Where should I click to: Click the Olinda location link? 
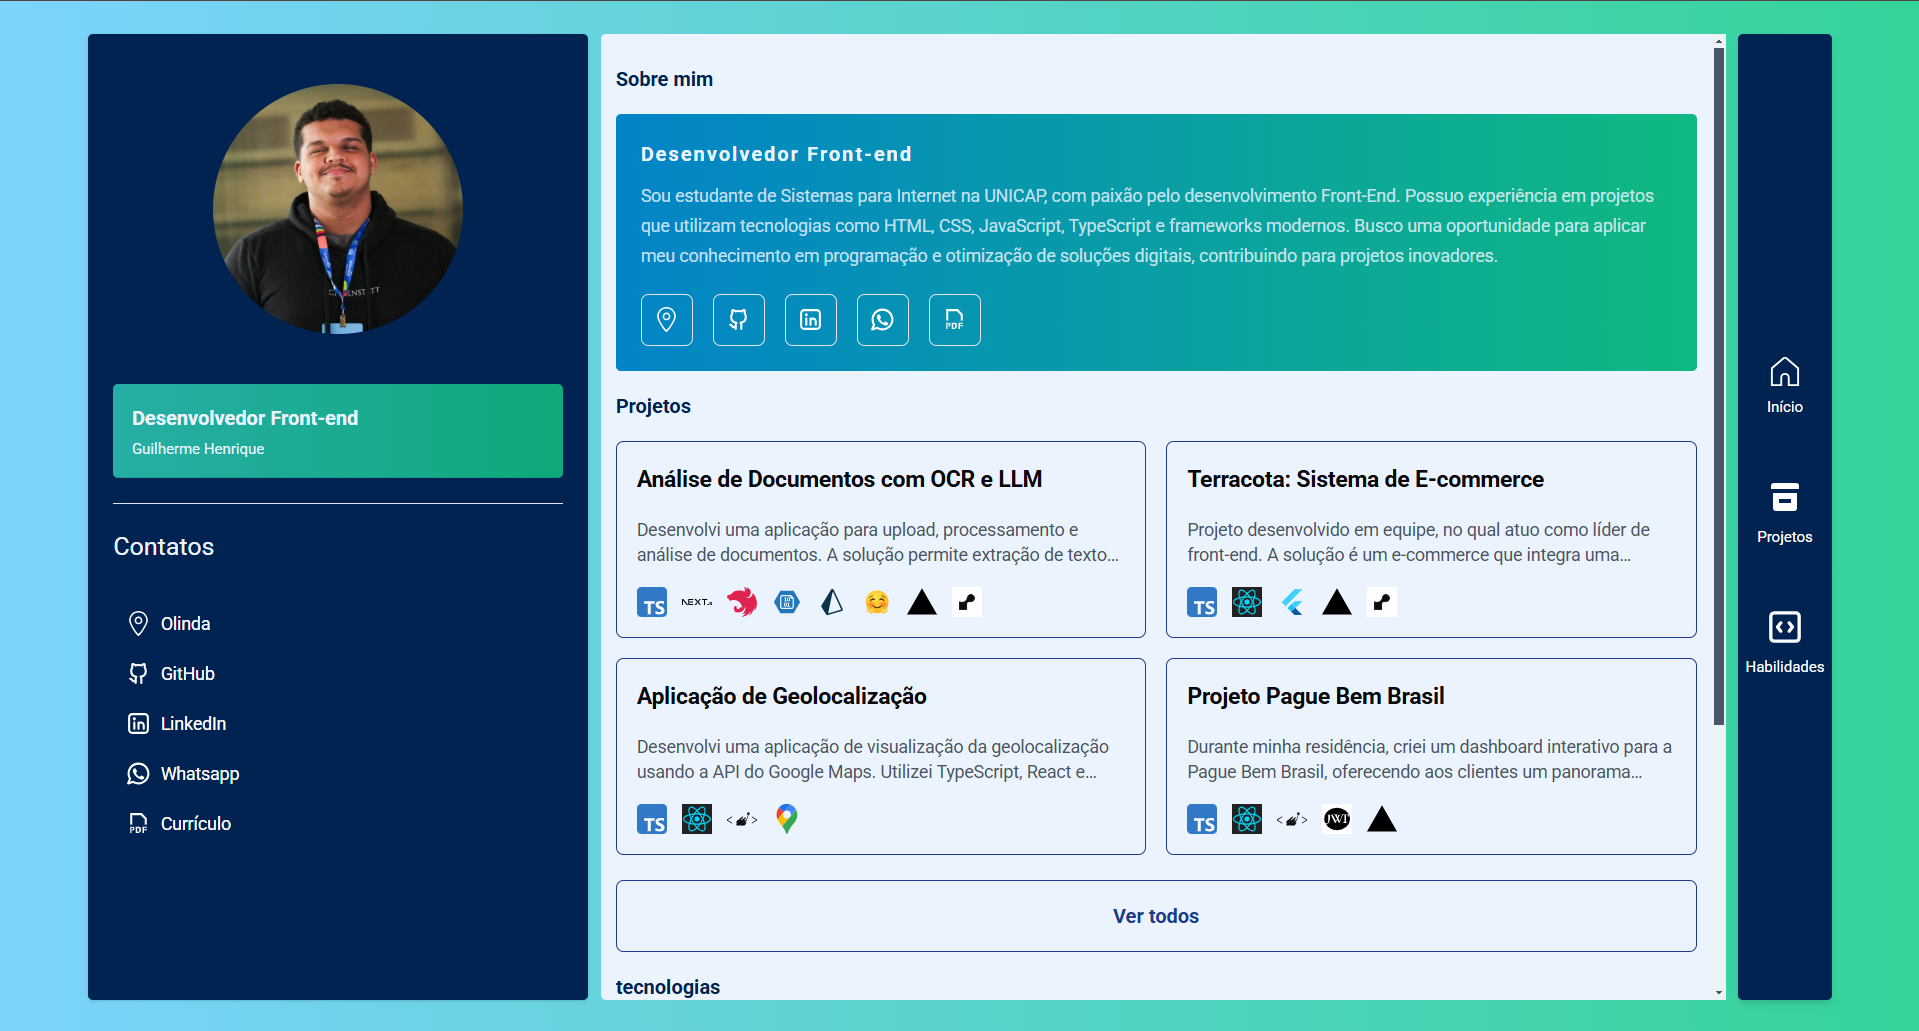click(185, 624)
